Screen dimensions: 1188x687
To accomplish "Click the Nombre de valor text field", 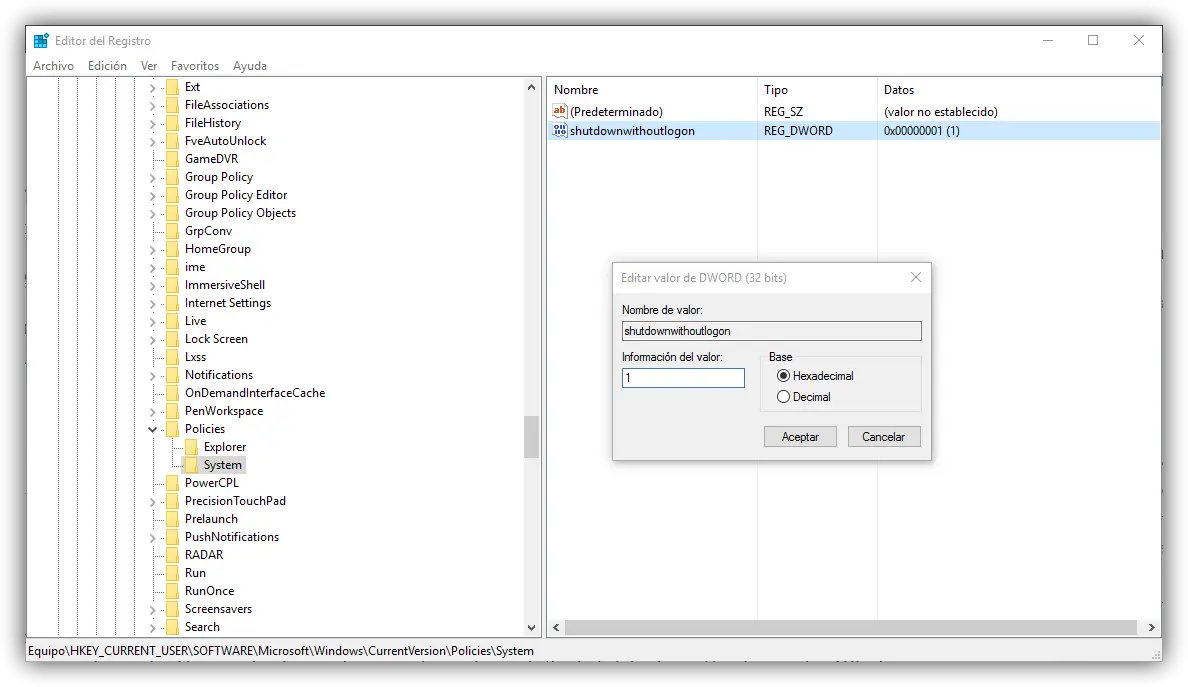I will coord(771,331).
